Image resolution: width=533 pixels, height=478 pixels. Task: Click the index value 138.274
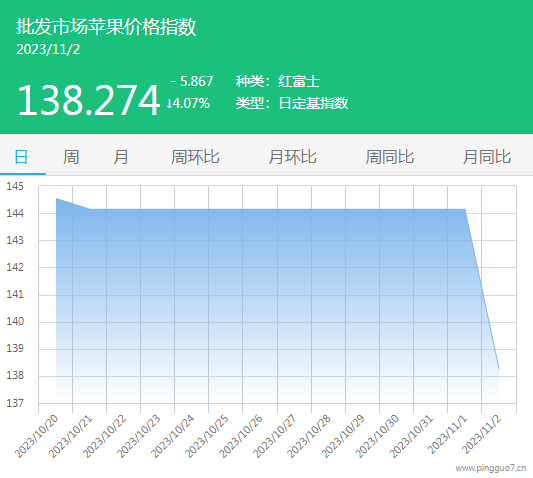point(88,100)
